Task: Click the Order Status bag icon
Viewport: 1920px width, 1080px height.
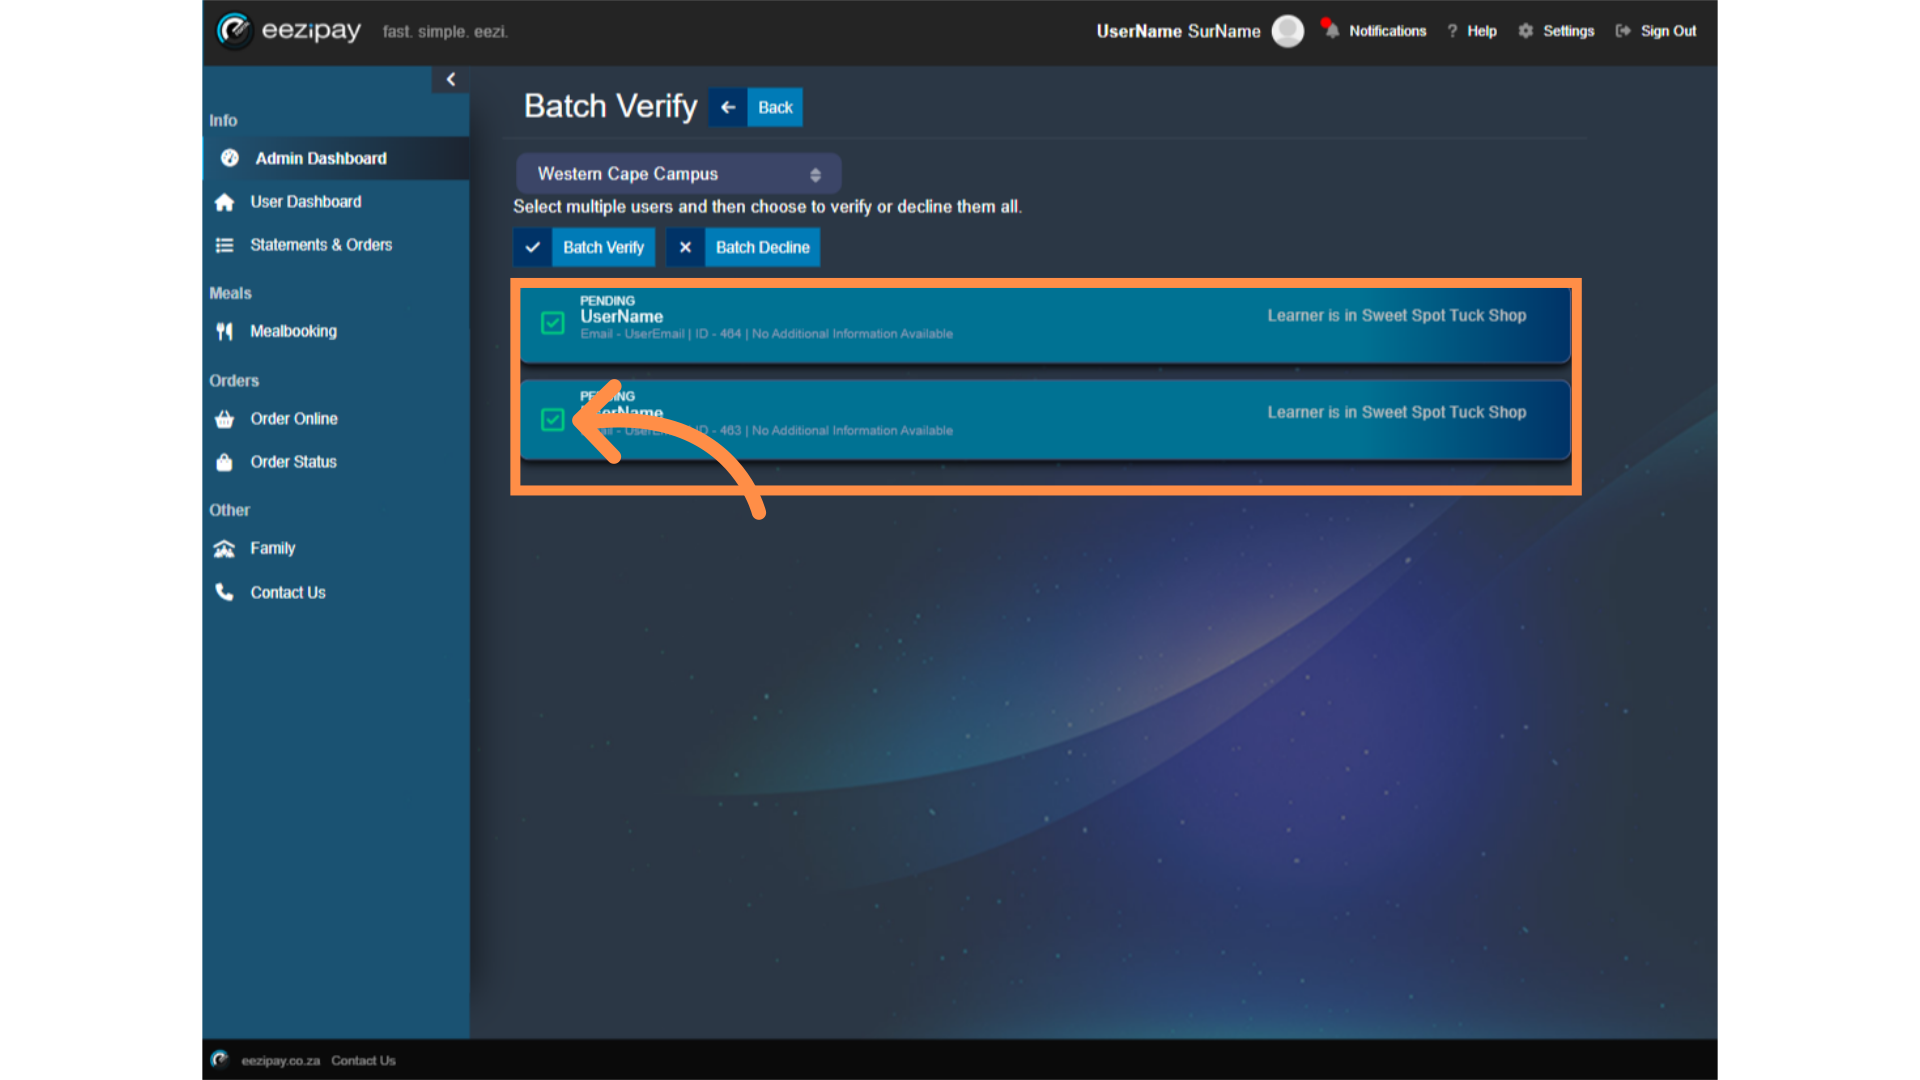Action: [225, 462]
